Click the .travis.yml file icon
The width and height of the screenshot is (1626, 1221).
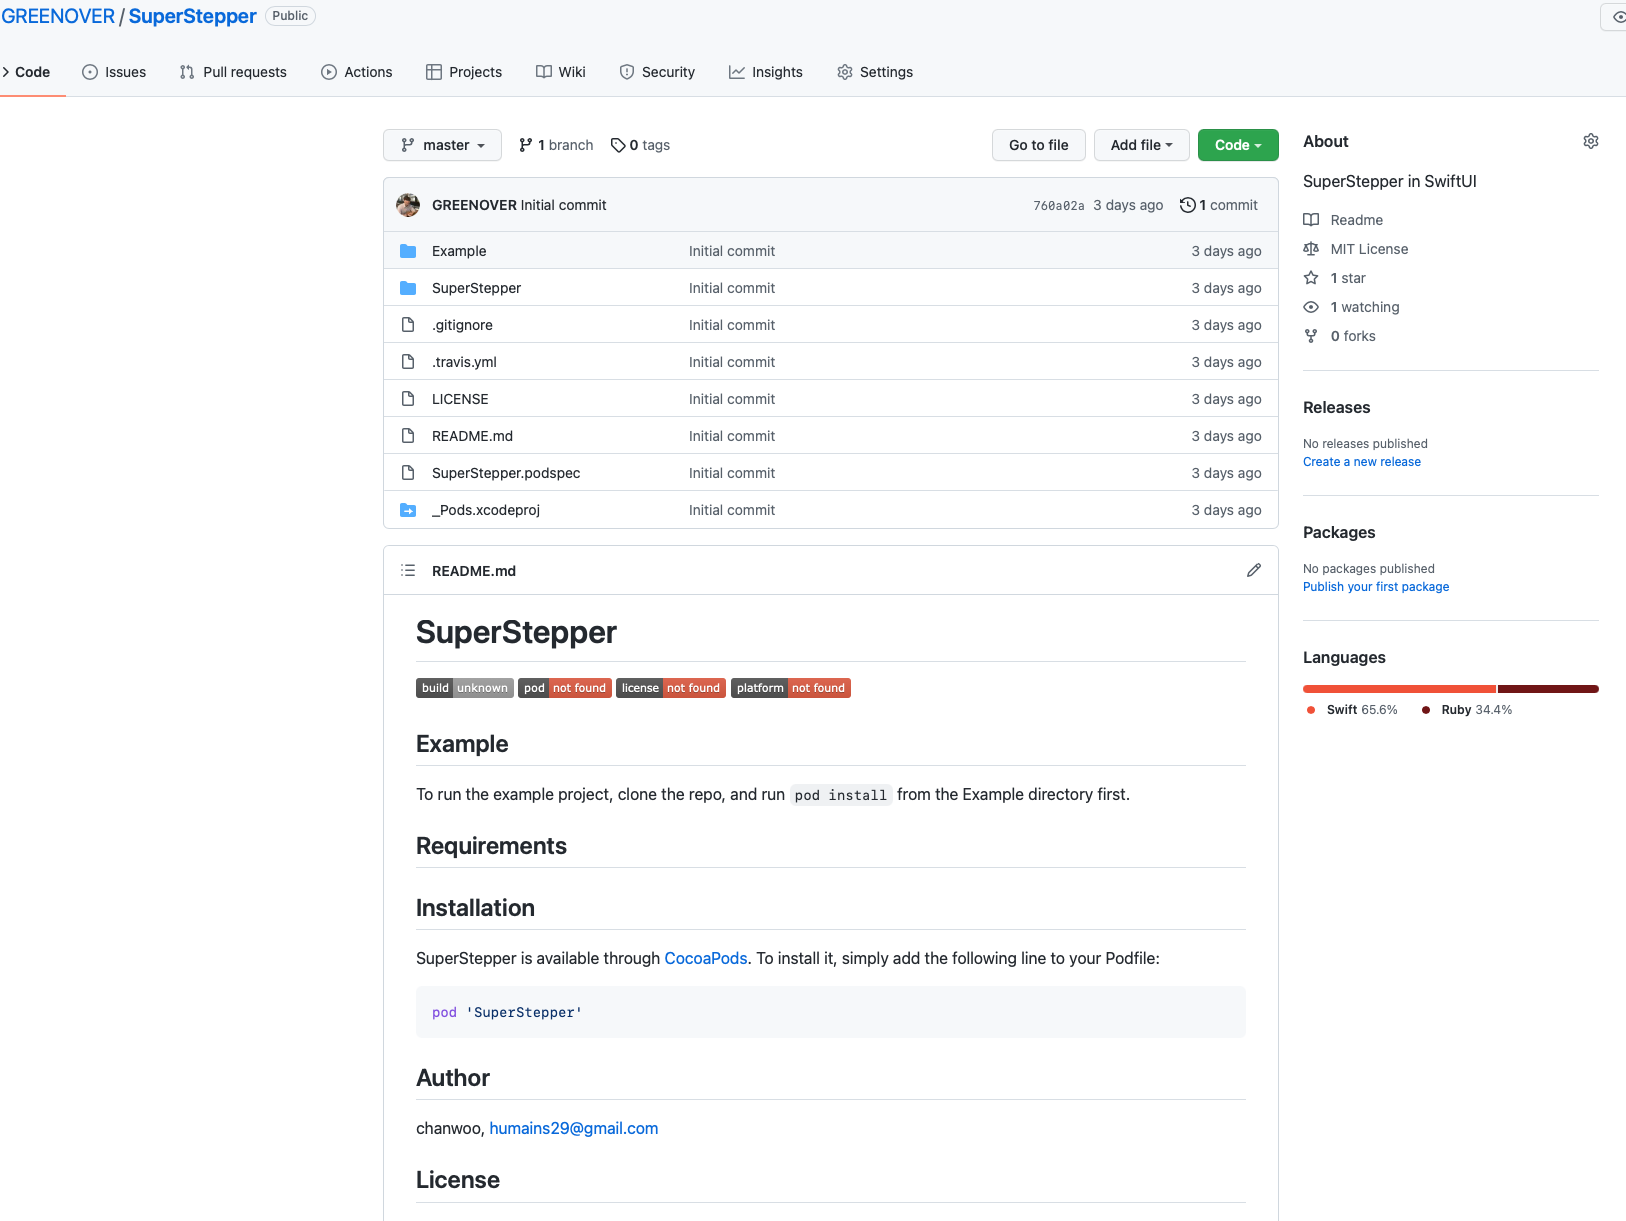pyautogui.click(x=408, y=362)
